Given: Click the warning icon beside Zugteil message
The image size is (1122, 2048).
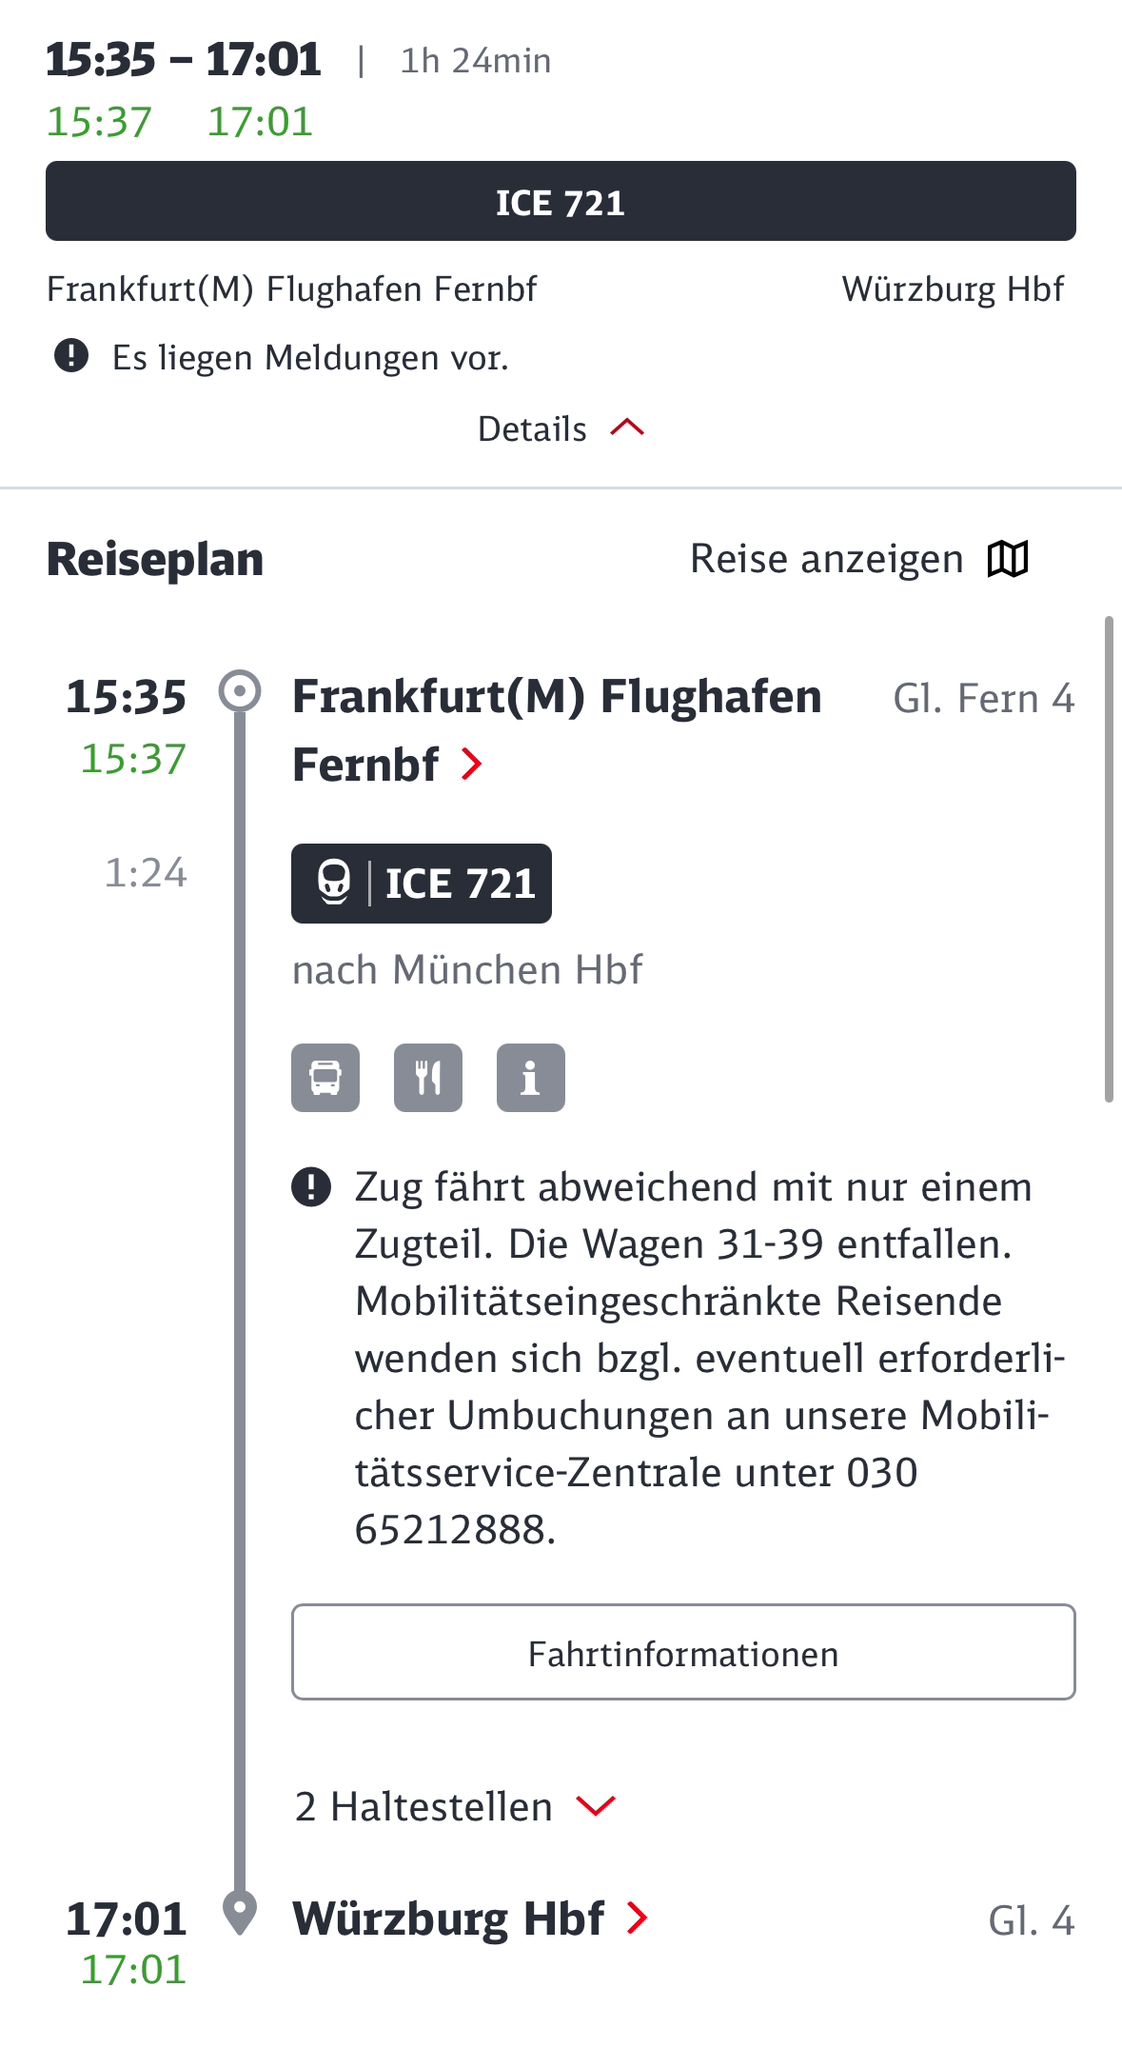Looking at the screenshot, I should (311, 1187).
